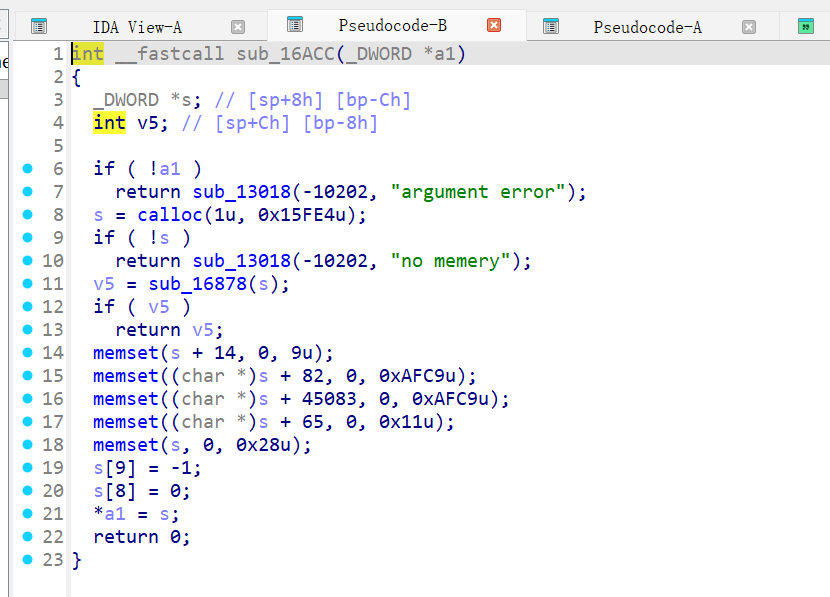The width and height of the screenshot is (830, 597).
Task: Select parameter a1 in function signature
Action: click(444, 54)
